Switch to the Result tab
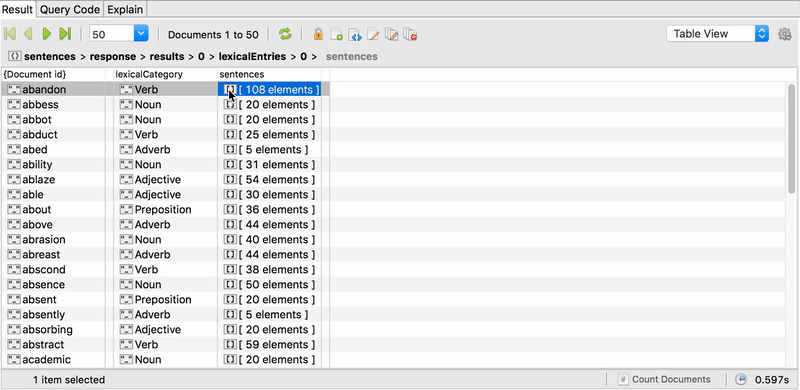This screenshot has height=390, width=800. [17, 9]
